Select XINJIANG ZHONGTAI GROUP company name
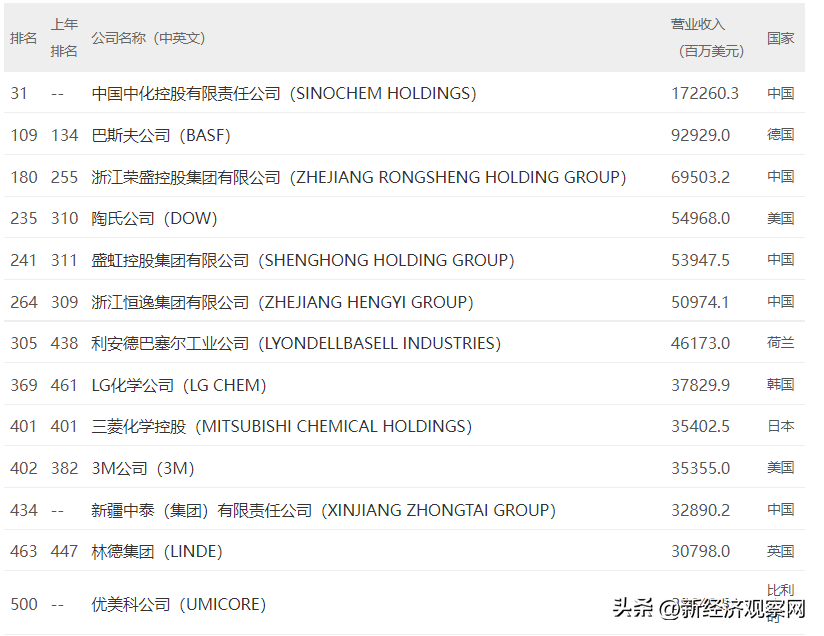824x636 pixels. point(323,510)
